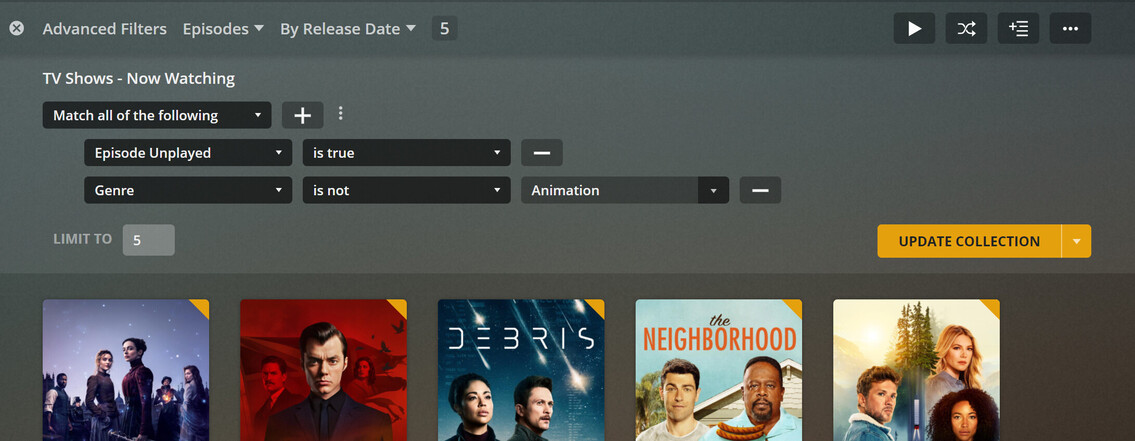Change the Genre field dropdown
The image size is (1135, 441).
point(188,190)
